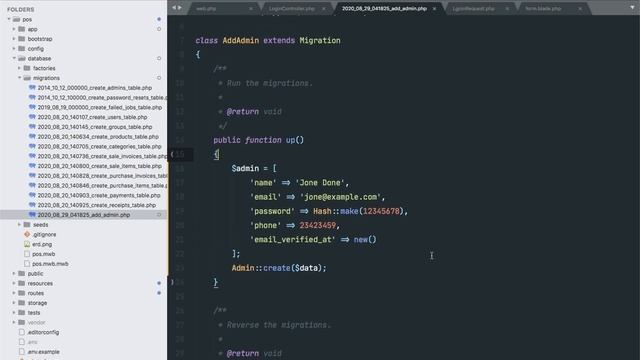
Task: Open the form.blade.php tab
Action: (x=543, y=9)
